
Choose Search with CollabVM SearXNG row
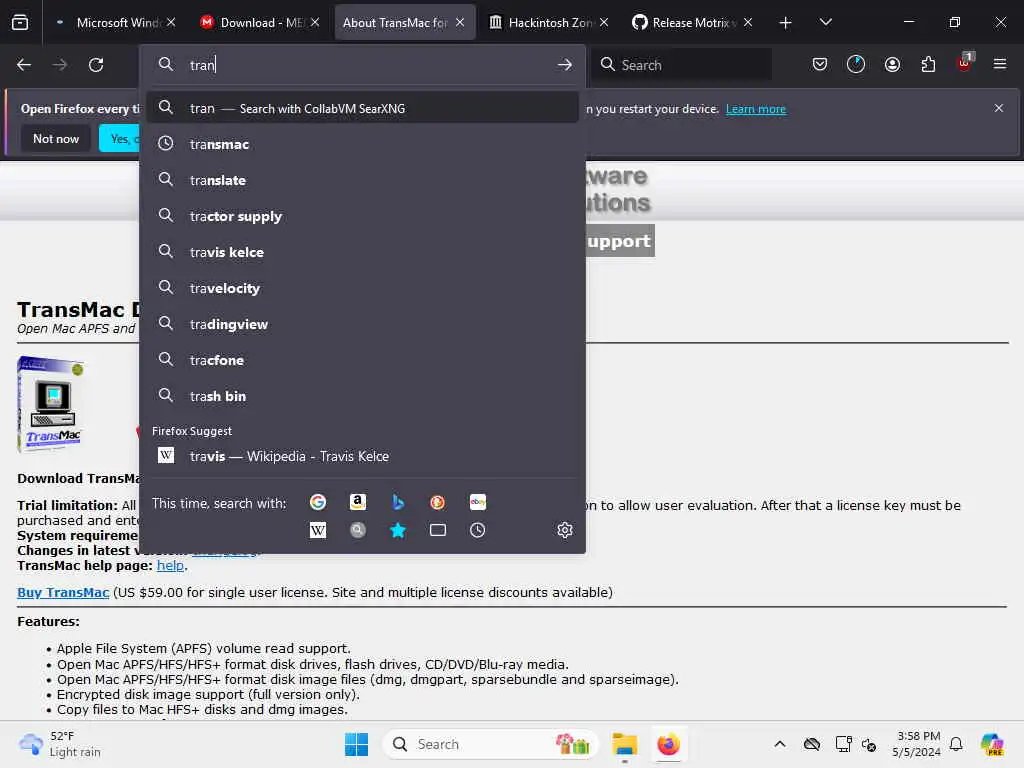[362, 108]
